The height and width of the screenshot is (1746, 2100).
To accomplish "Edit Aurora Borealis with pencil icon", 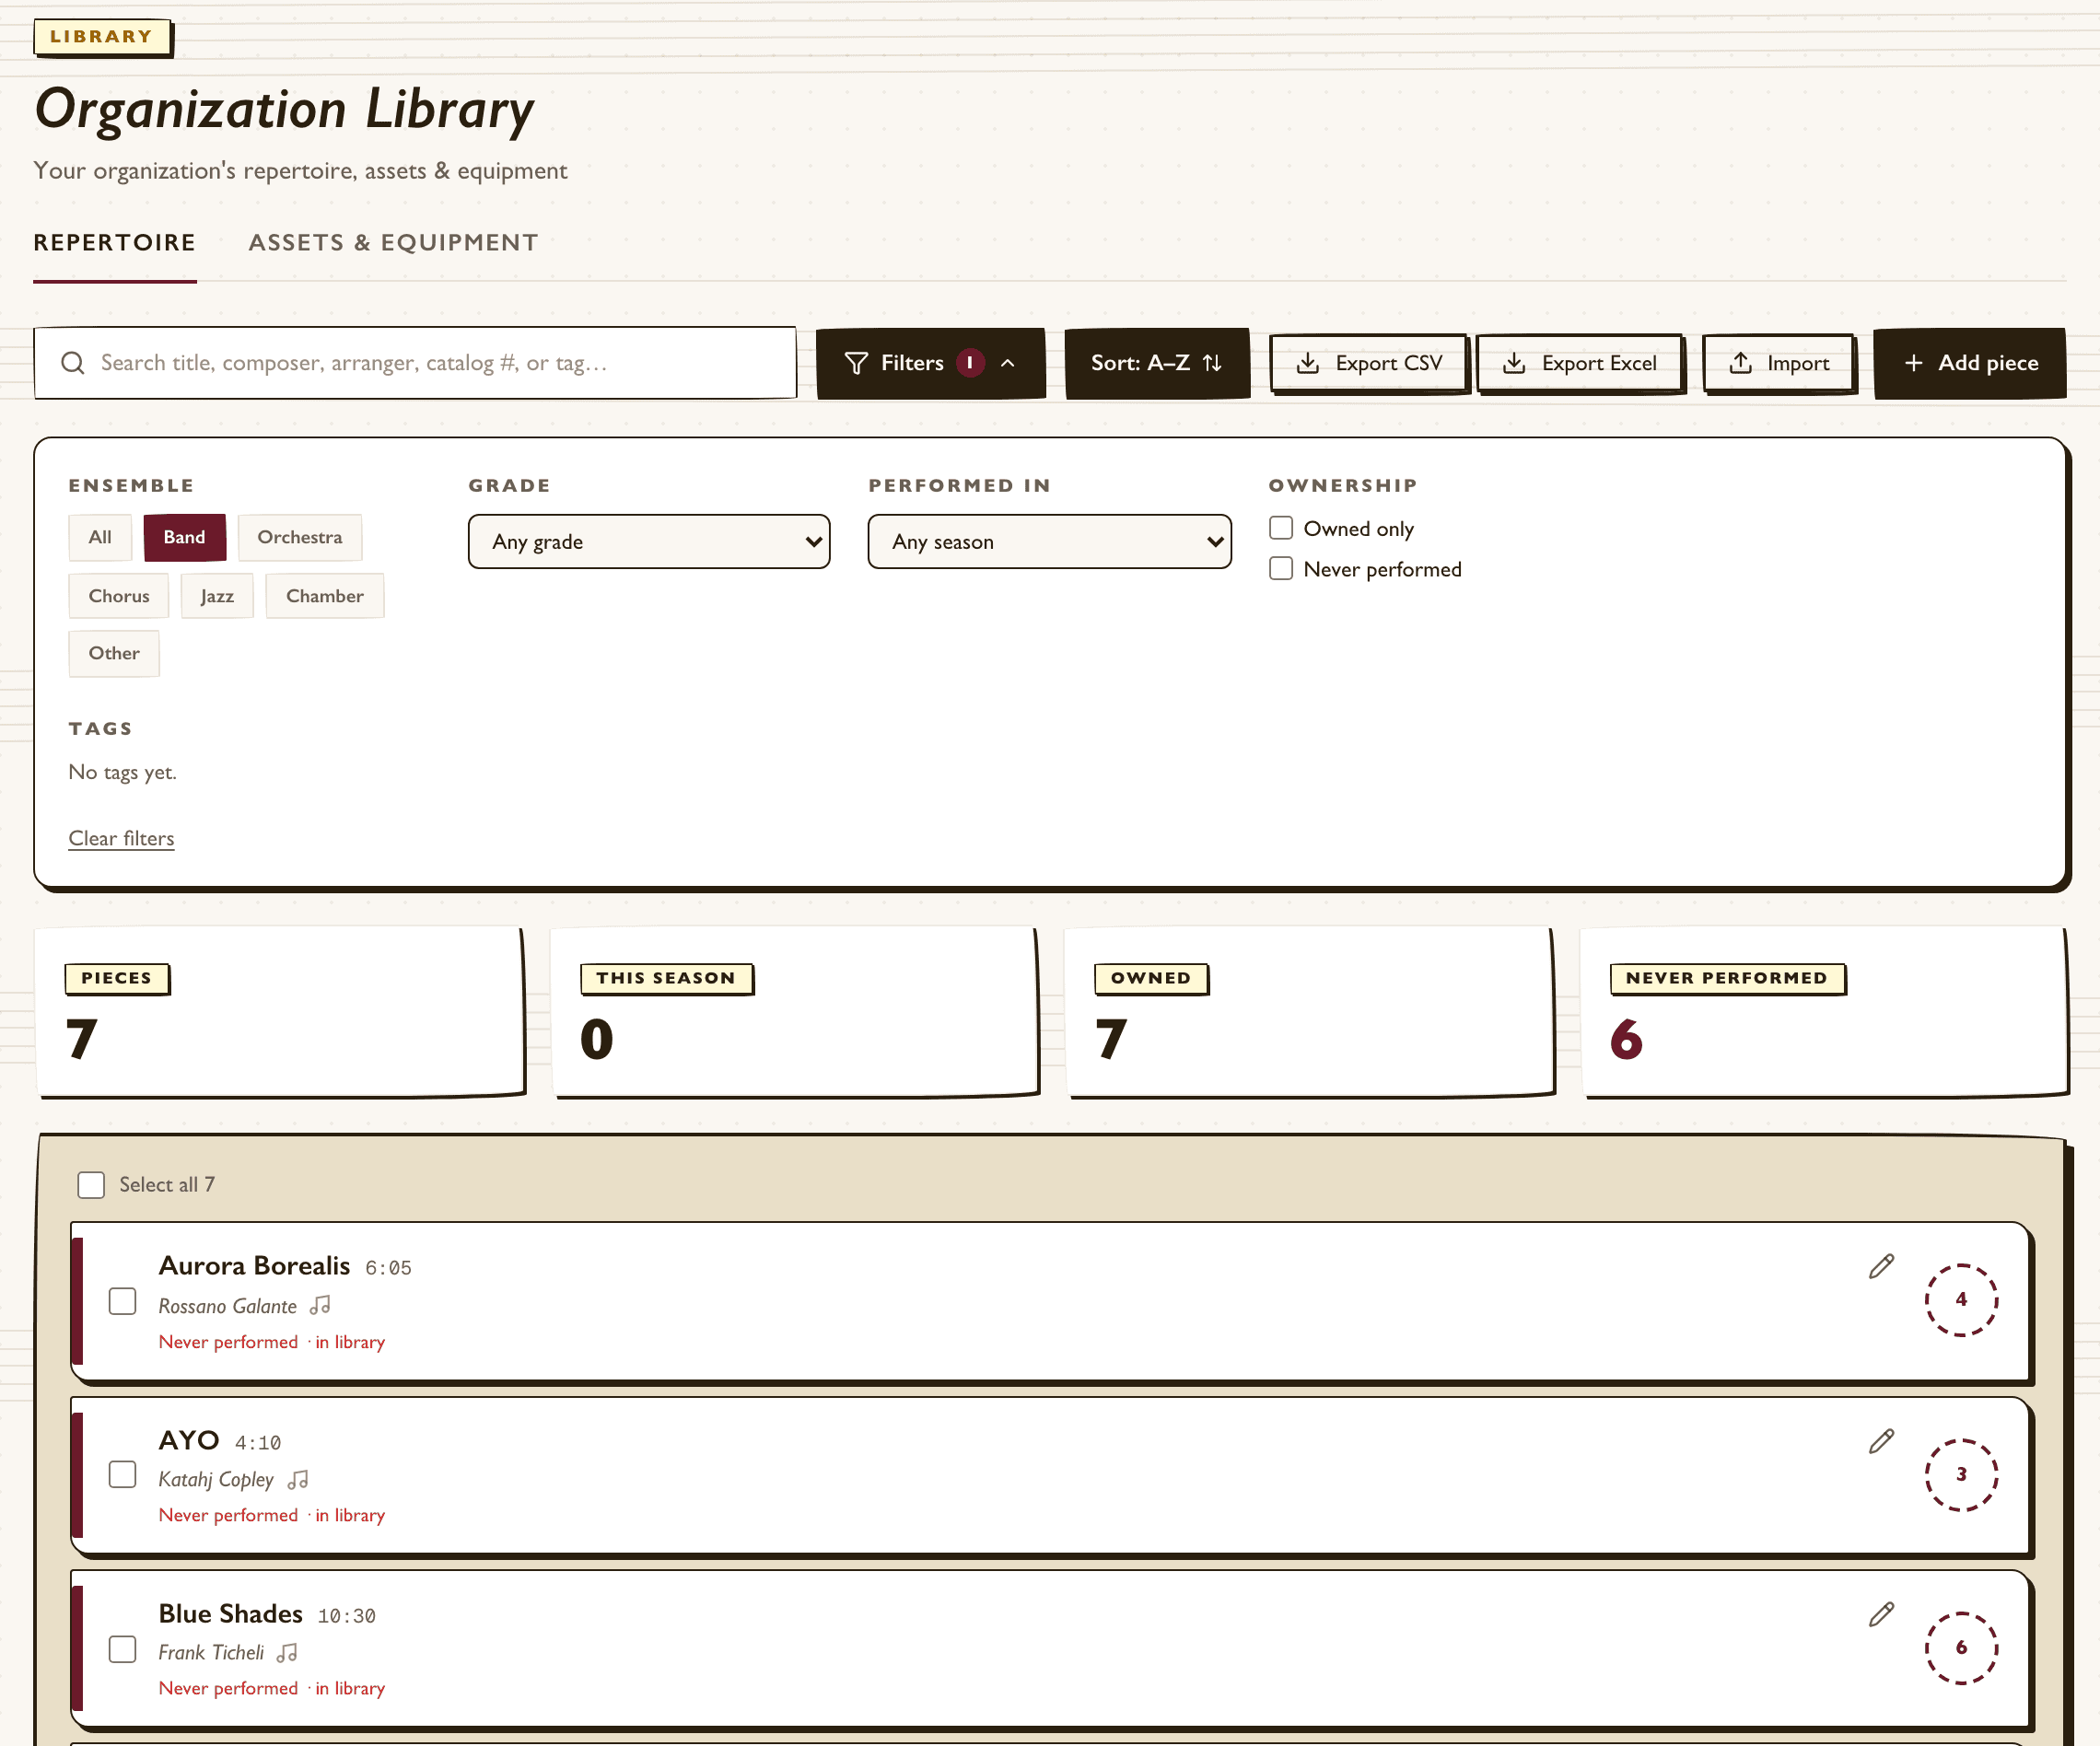I will (1881, 1267).
